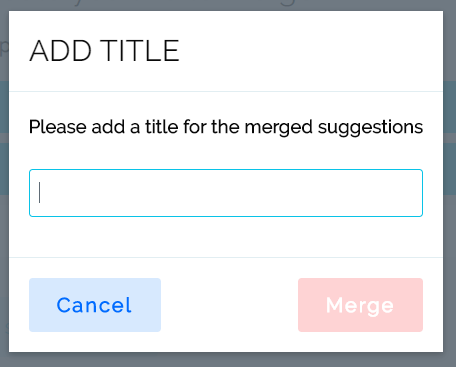Dismiss the dialog via the Cancel button
The height and width of the screenshot is (367, 456).
(x=95, y=305)
